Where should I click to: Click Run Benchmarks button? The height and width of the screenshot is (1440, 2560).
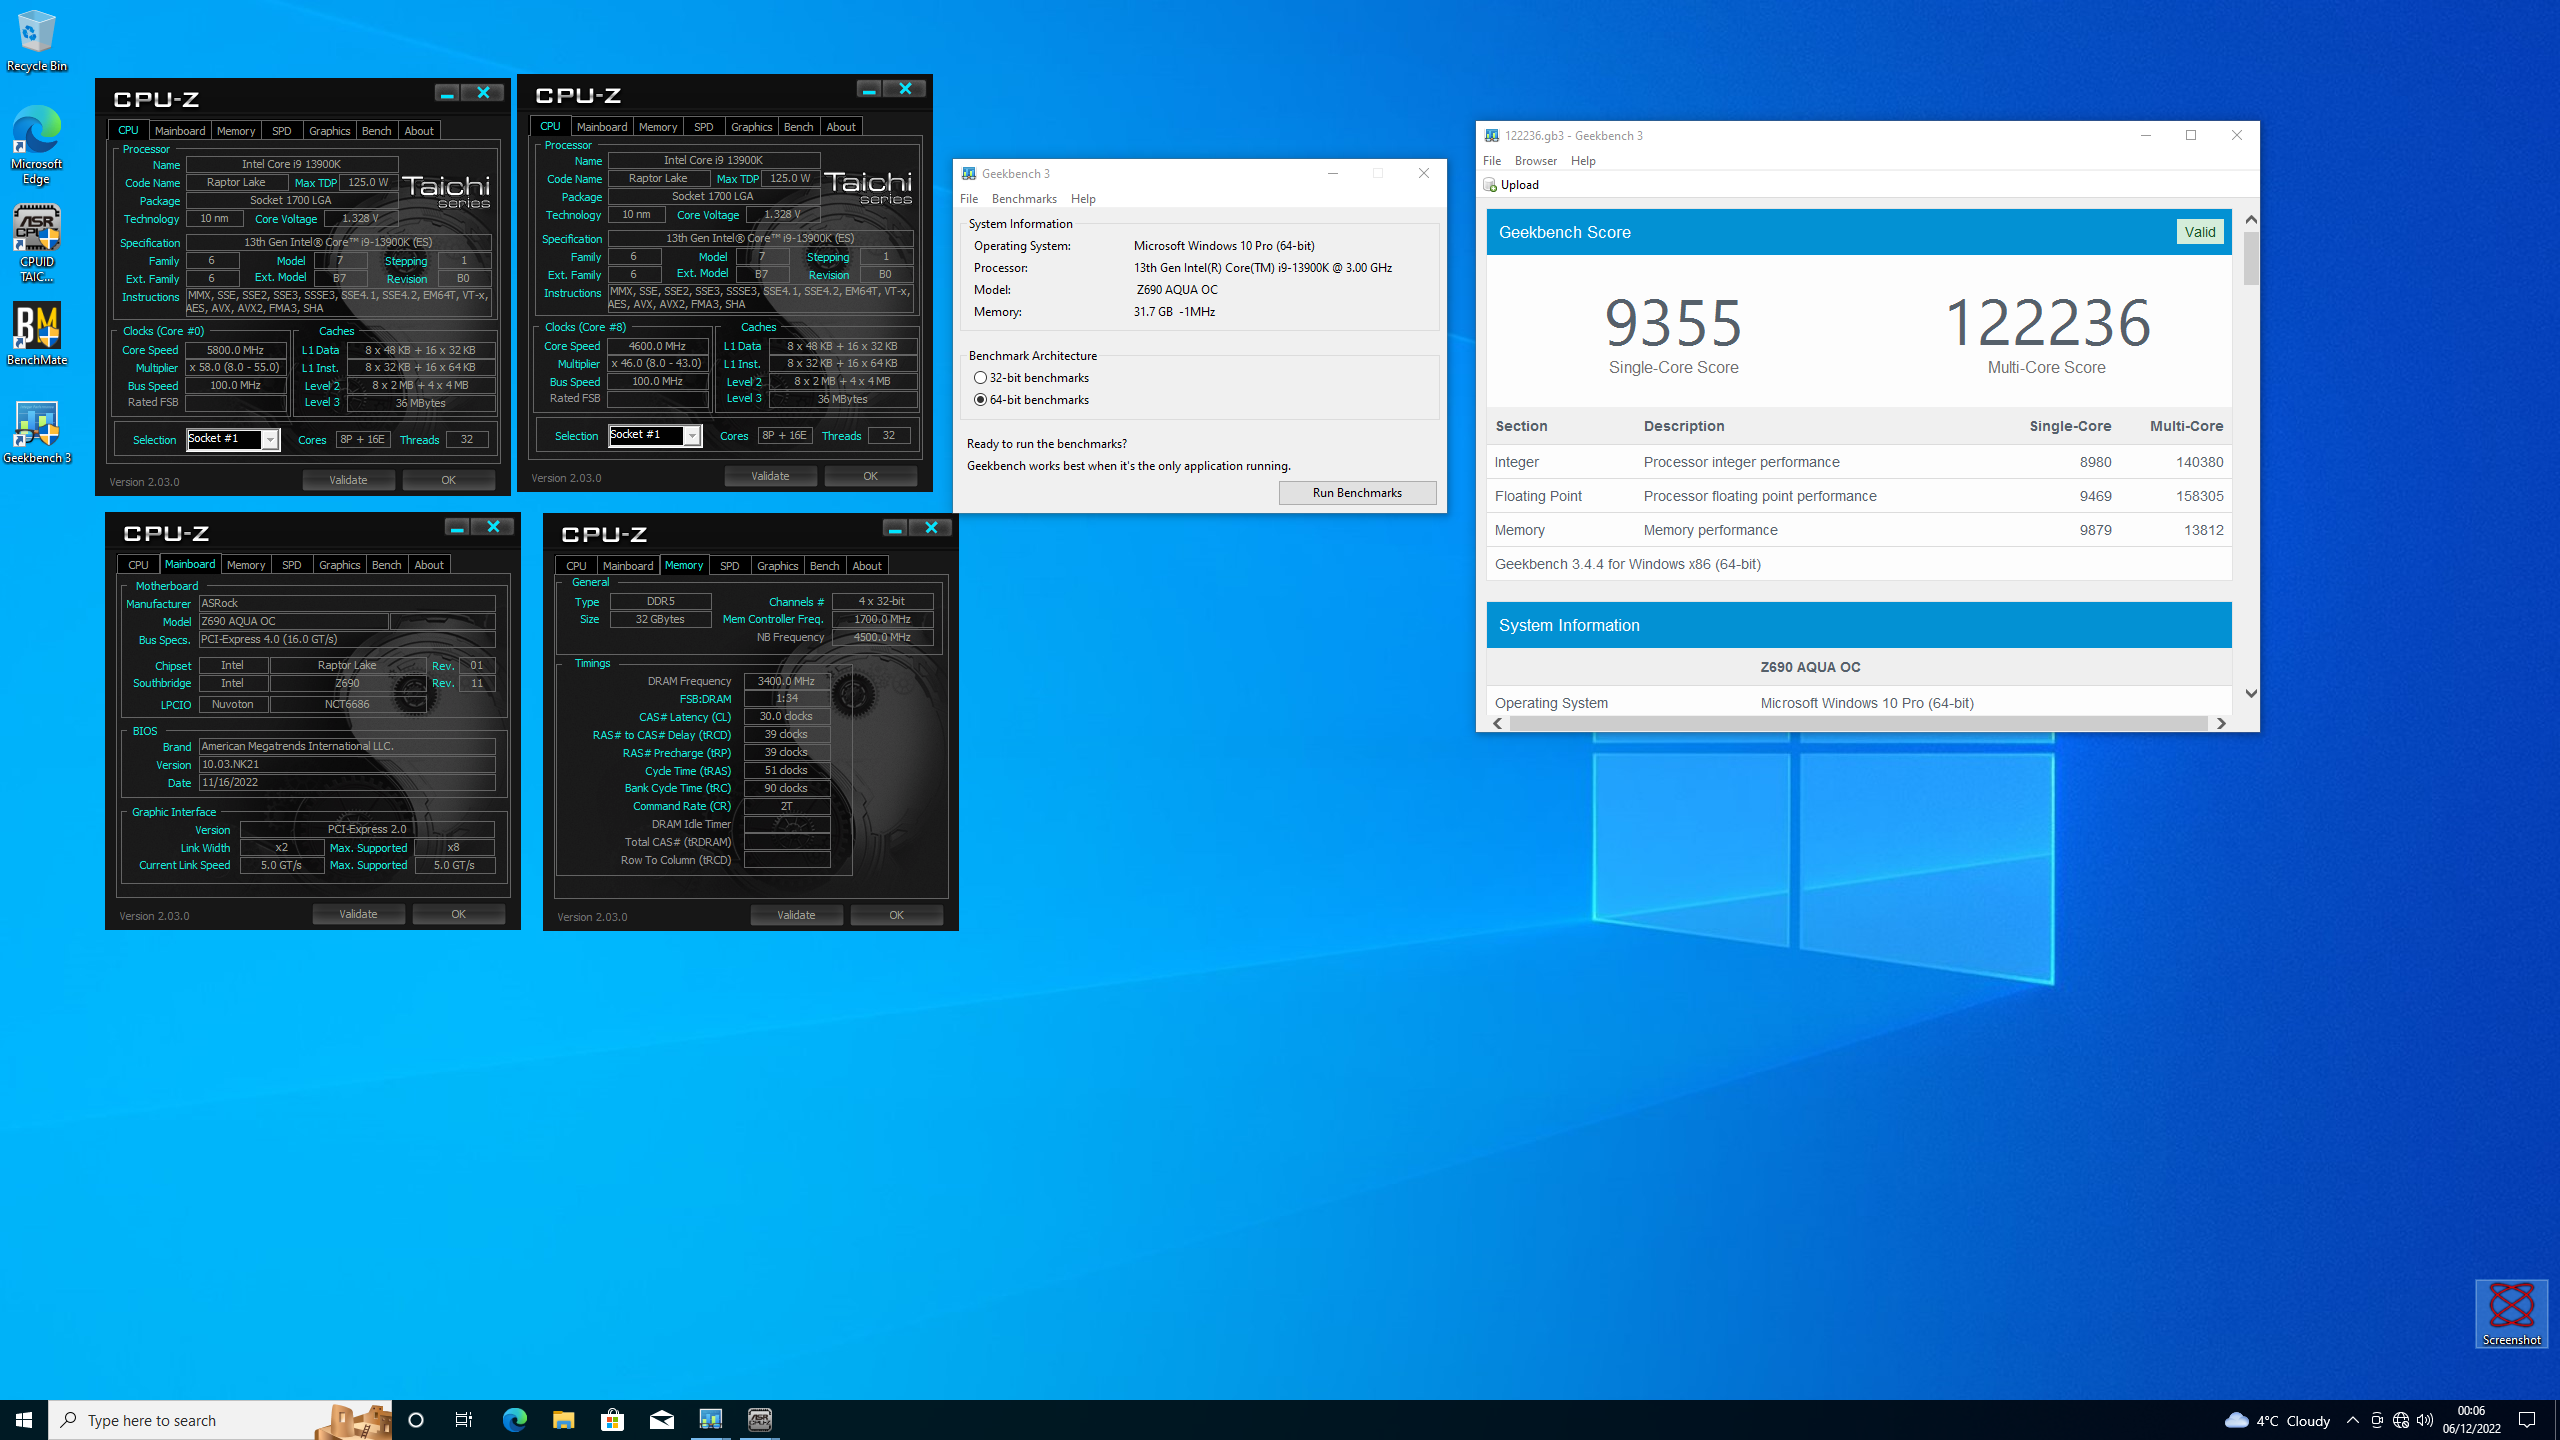pyautogui.click(x=1357, y=493)
